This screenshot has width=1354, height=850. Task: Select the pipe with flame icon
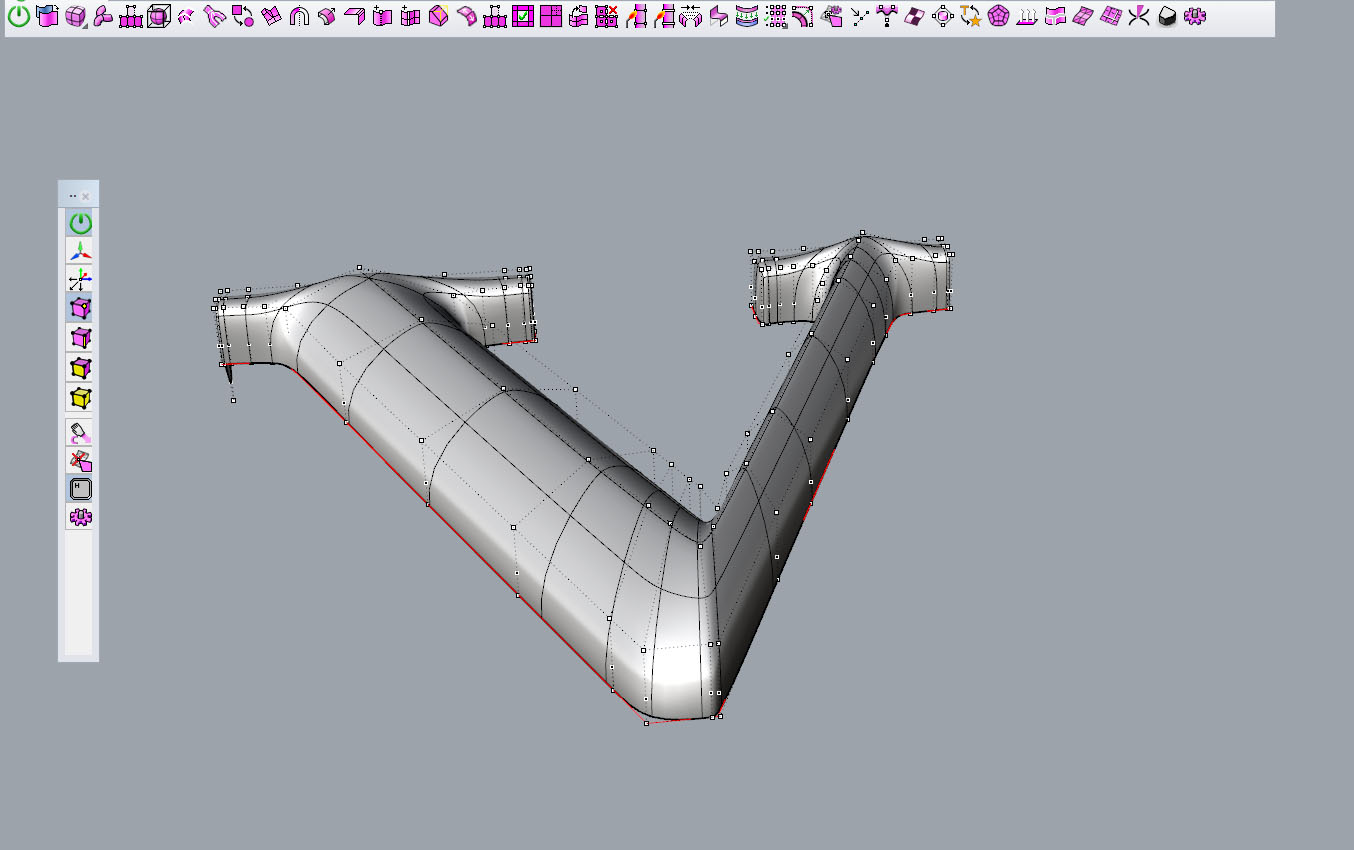point(635,16)
